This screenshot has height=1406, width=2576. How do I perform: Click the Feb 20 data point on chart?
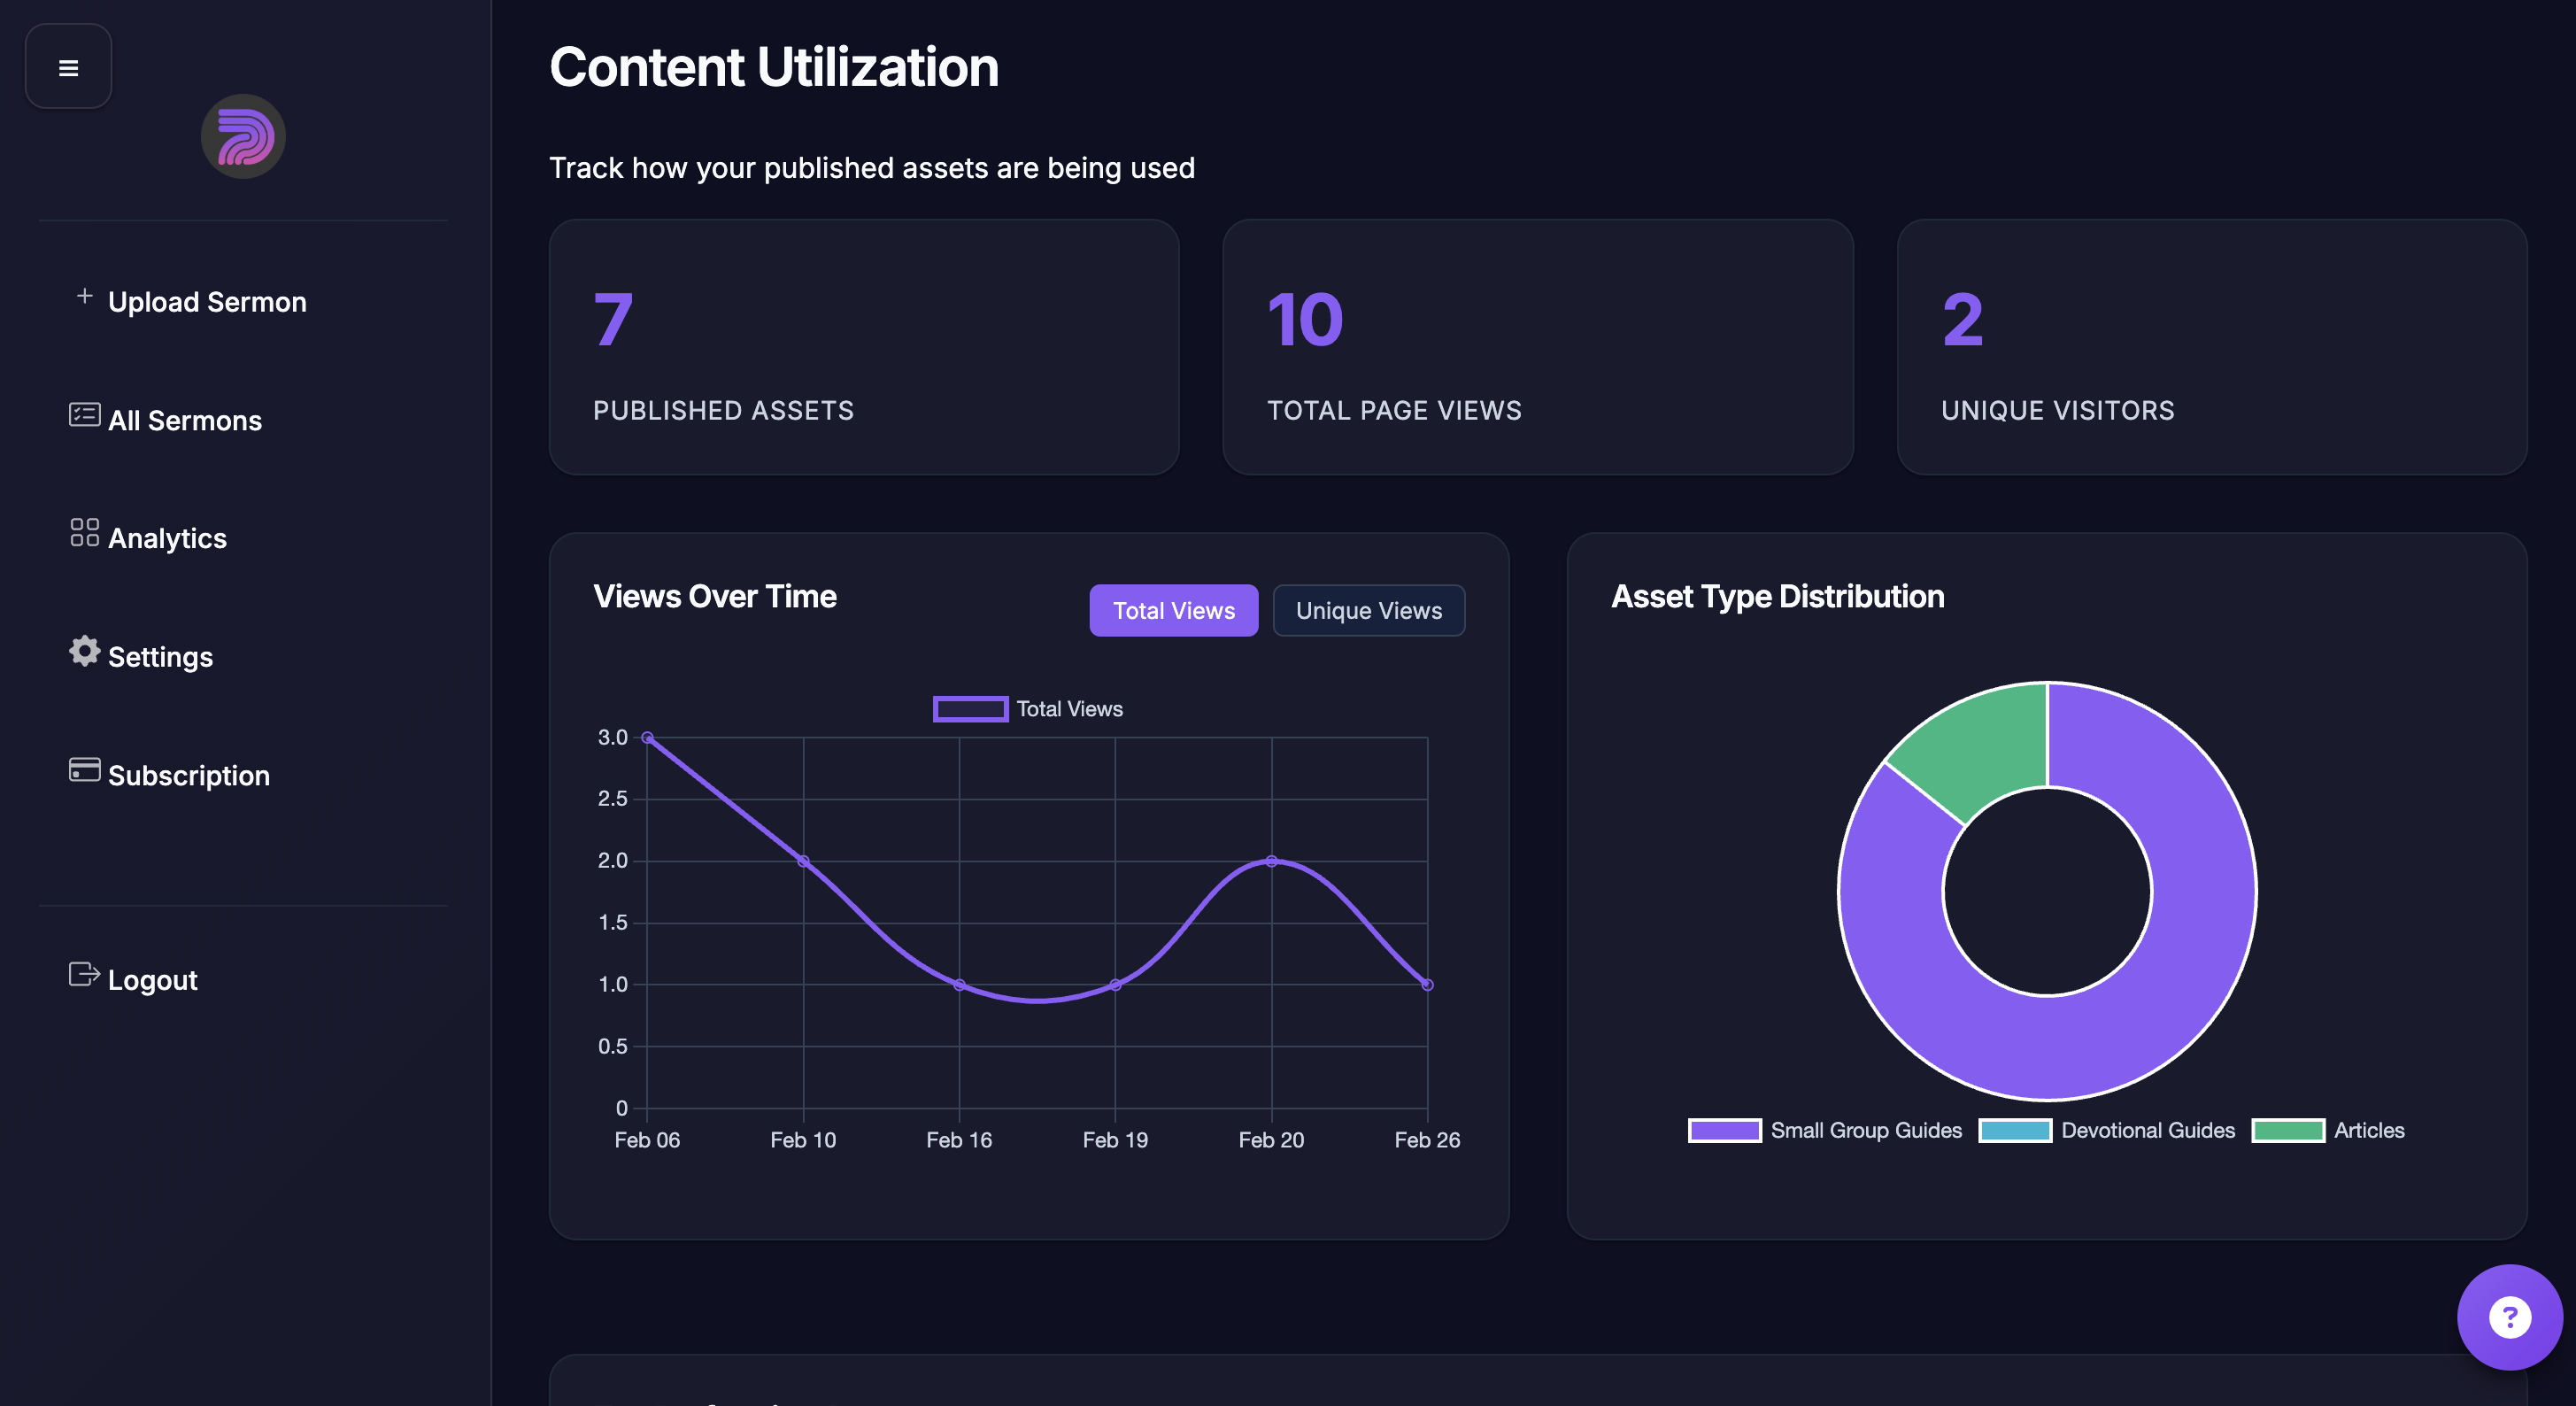point(1271,861)
